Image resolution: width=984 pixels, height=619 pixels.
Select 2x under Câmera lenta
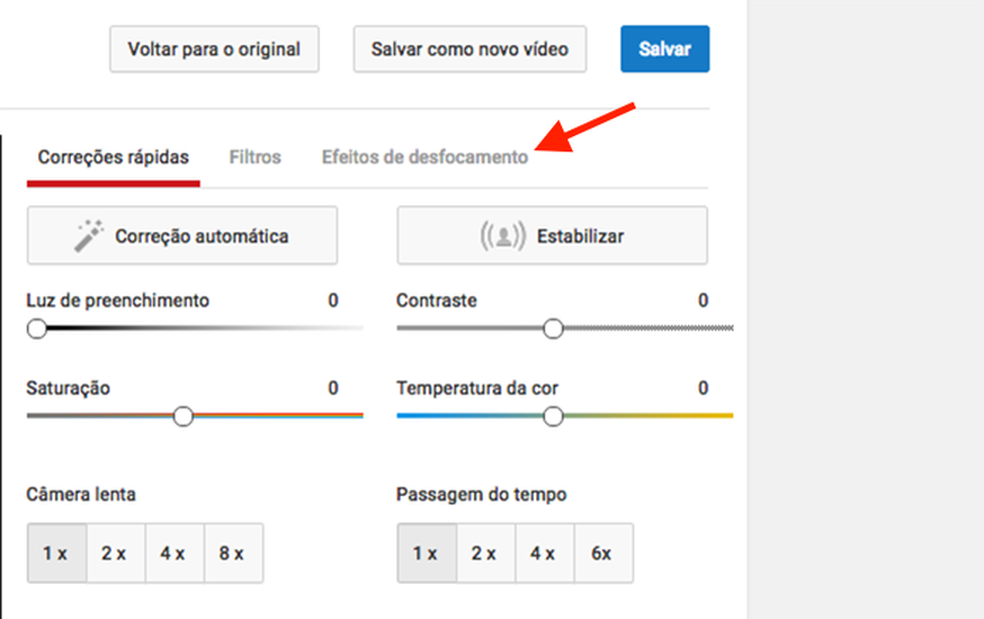(x=115, y=552)
